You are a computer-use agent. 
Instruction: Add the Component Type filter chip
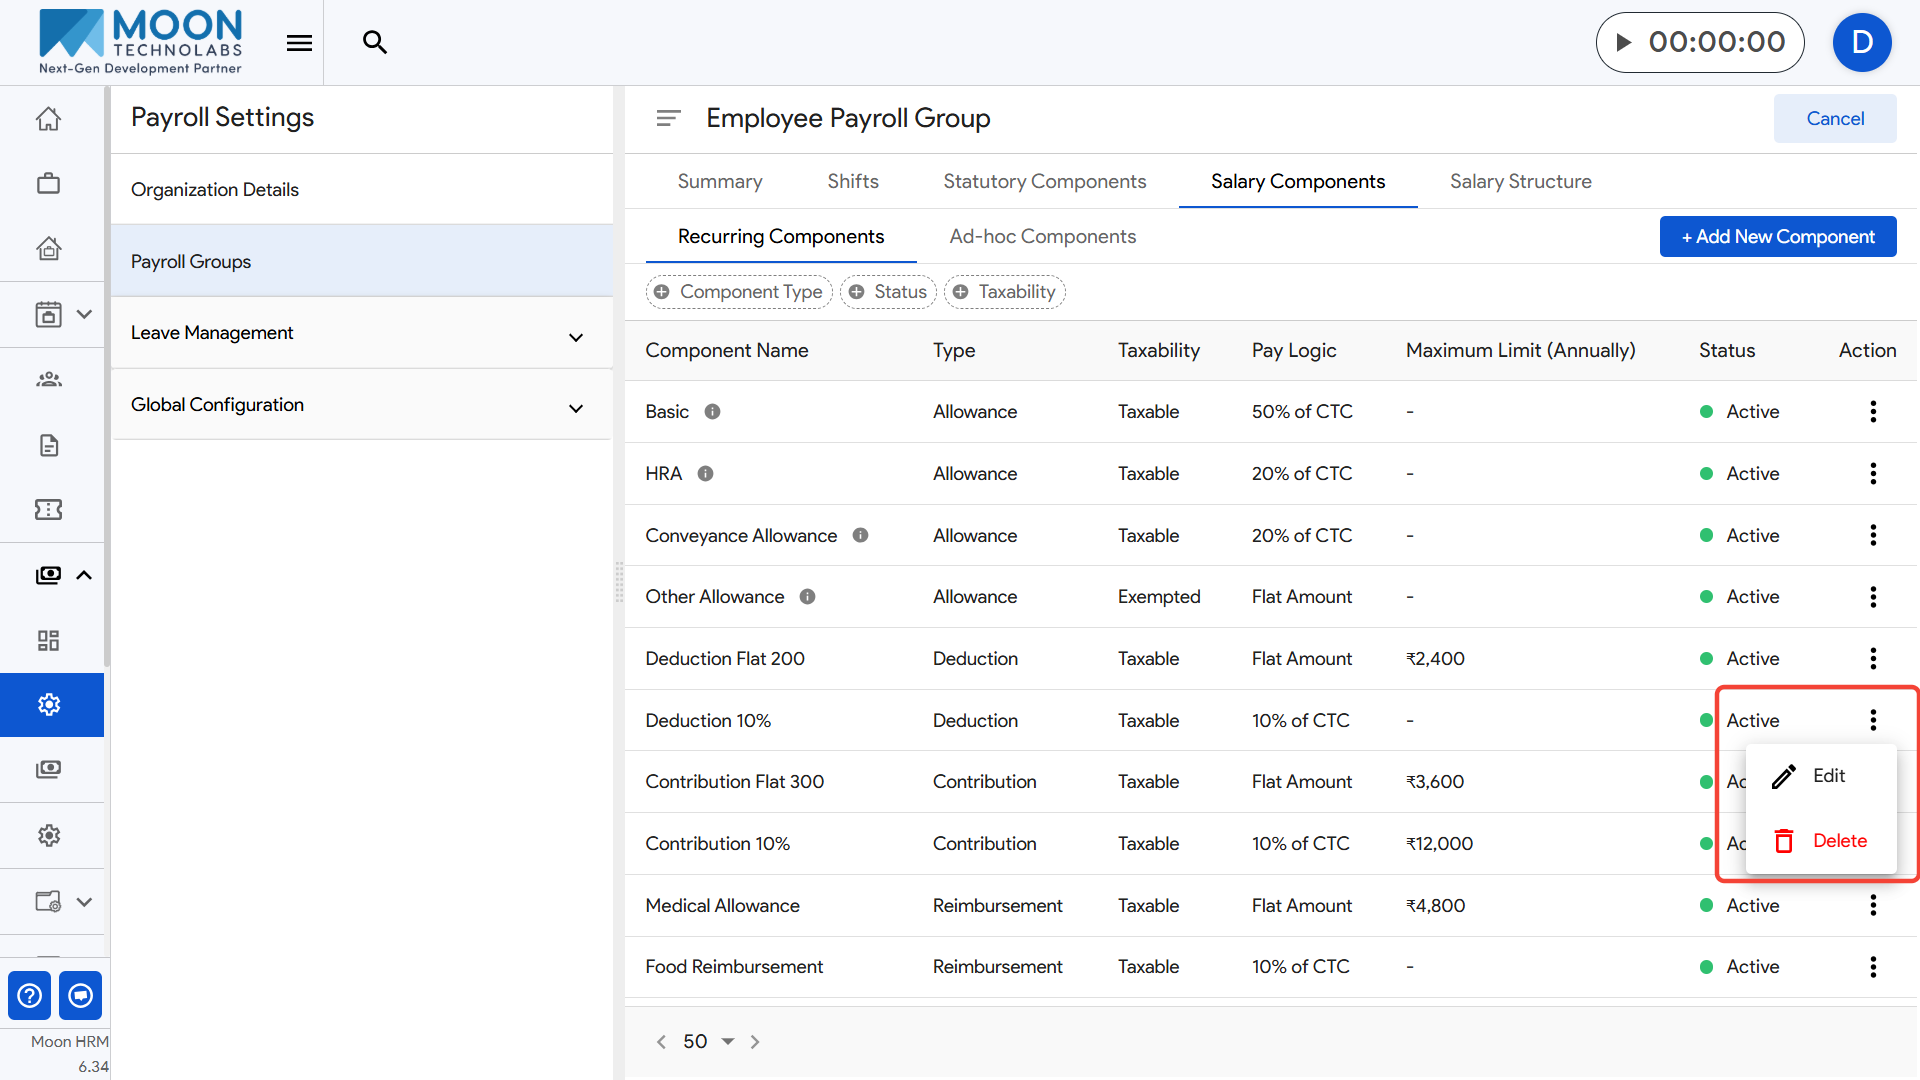[x=740, y=292]
